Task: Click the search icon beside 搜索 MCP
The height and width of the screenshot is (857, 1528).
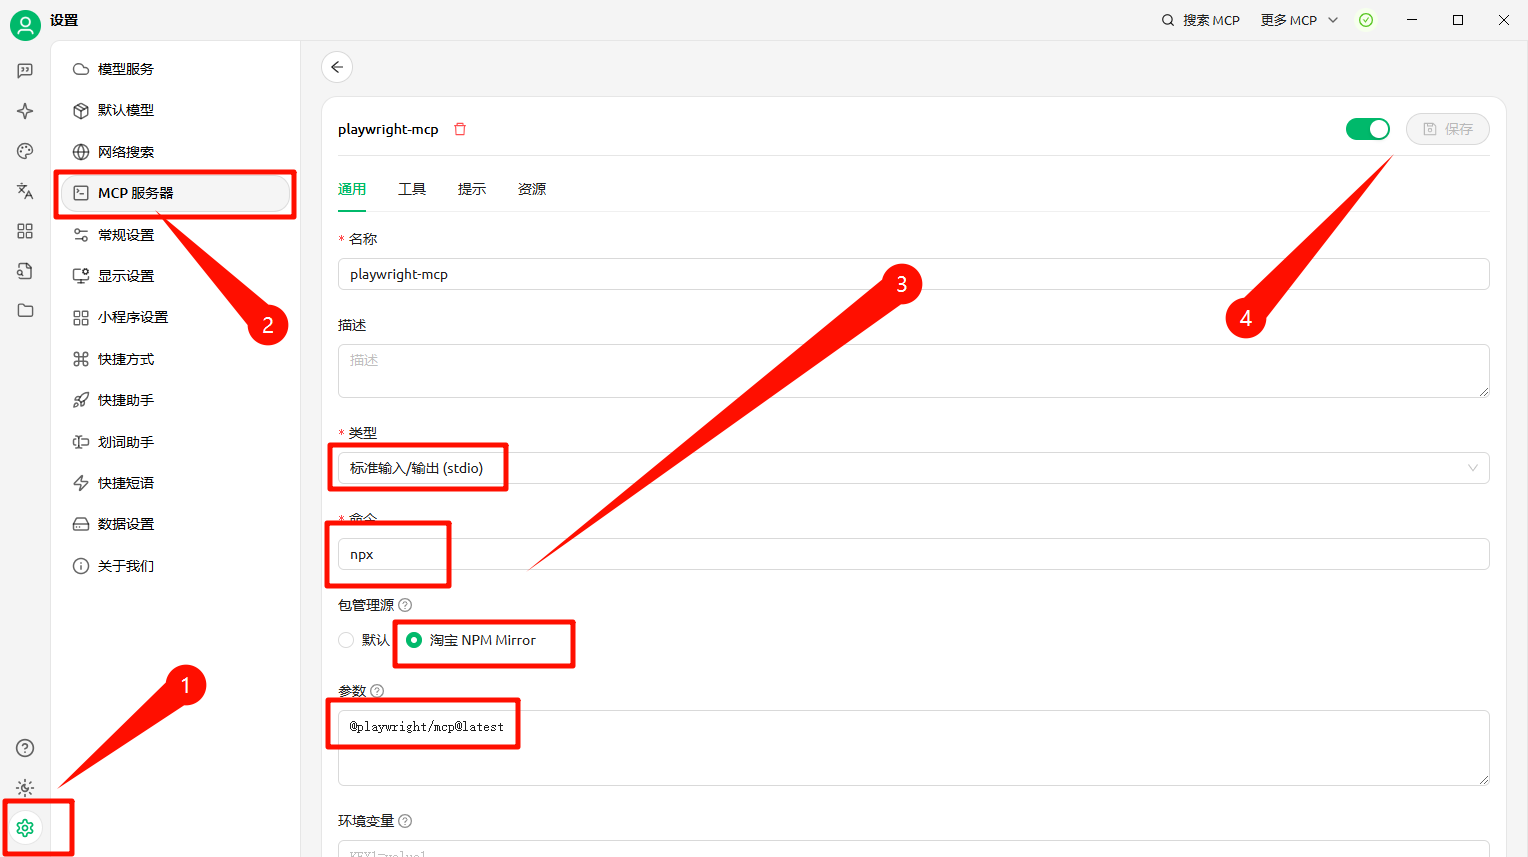Action: pos(1167,20)
